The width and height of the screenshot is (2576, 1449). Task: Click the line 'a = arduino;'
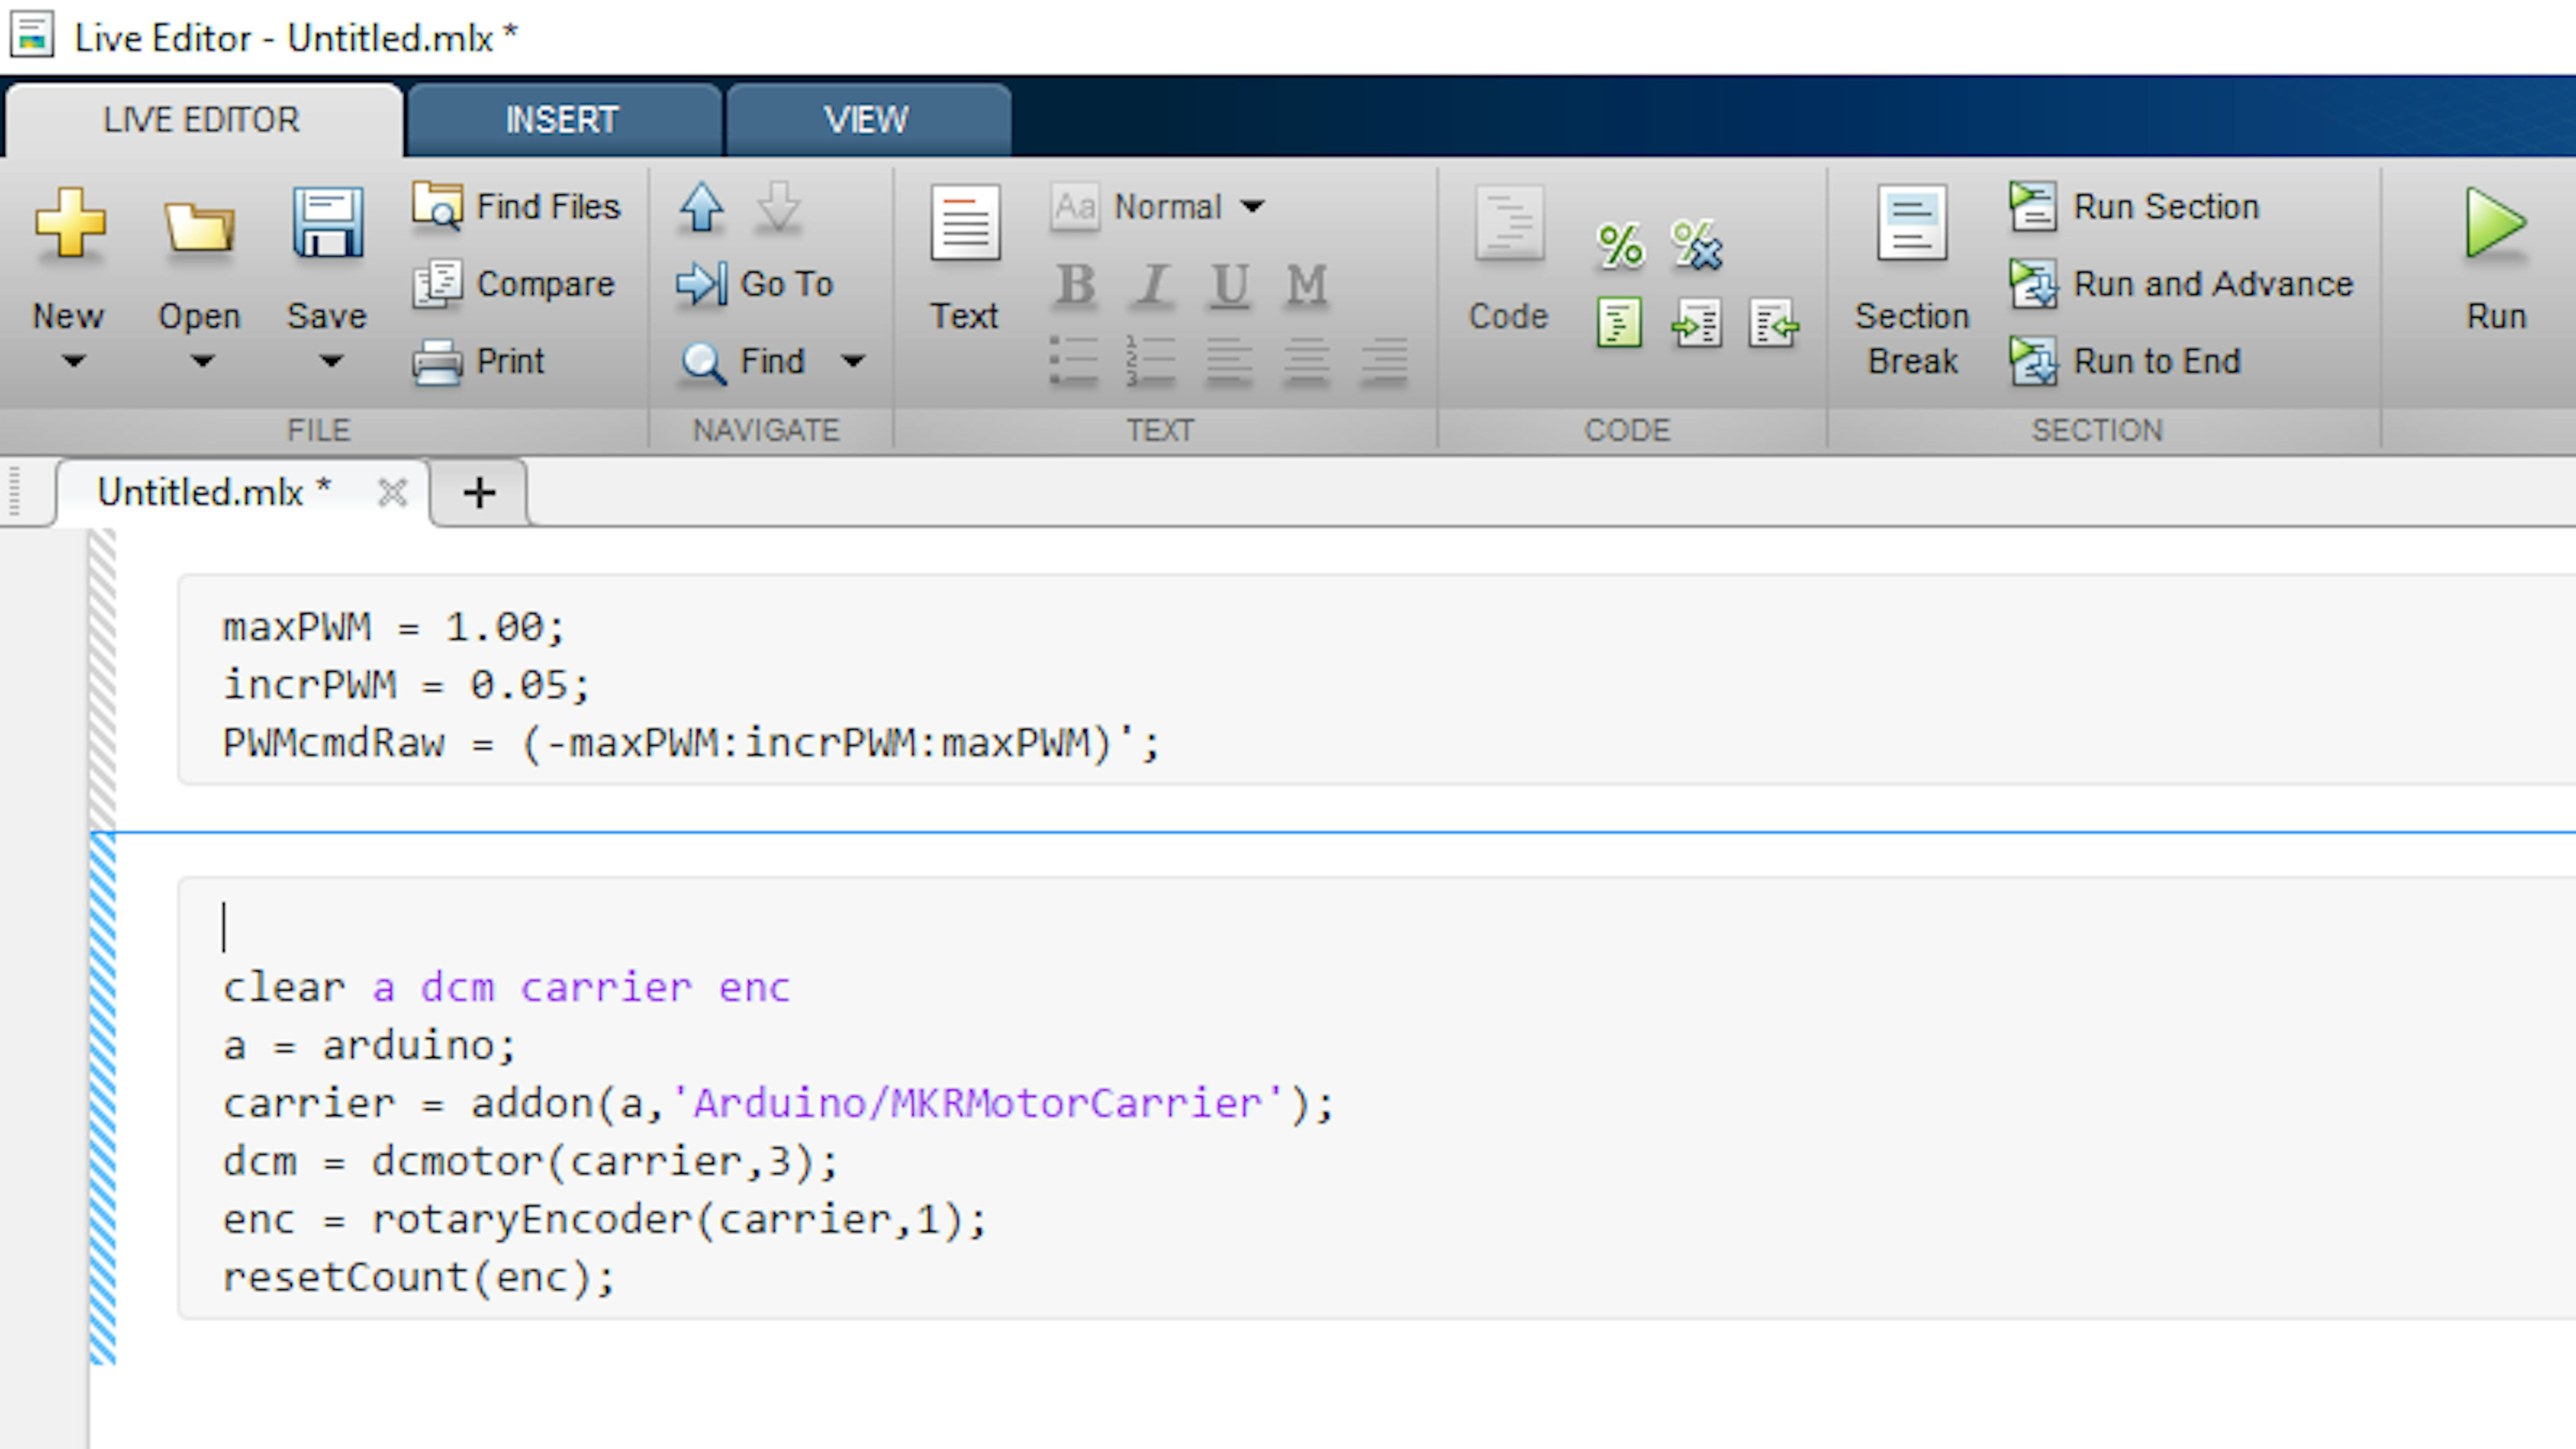(x=369, y=1046)
